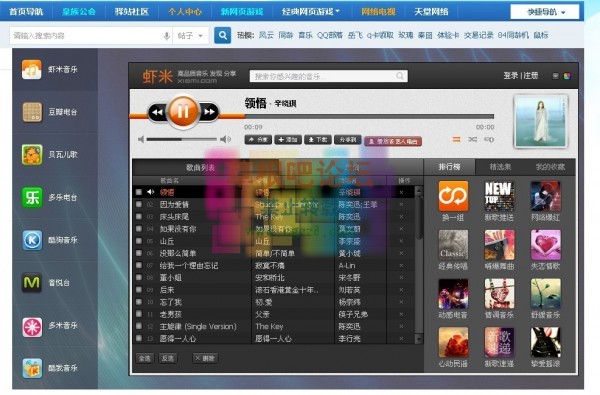Skip to the next track
Viewport: 600px width, 395px height.
pos(209,112)
